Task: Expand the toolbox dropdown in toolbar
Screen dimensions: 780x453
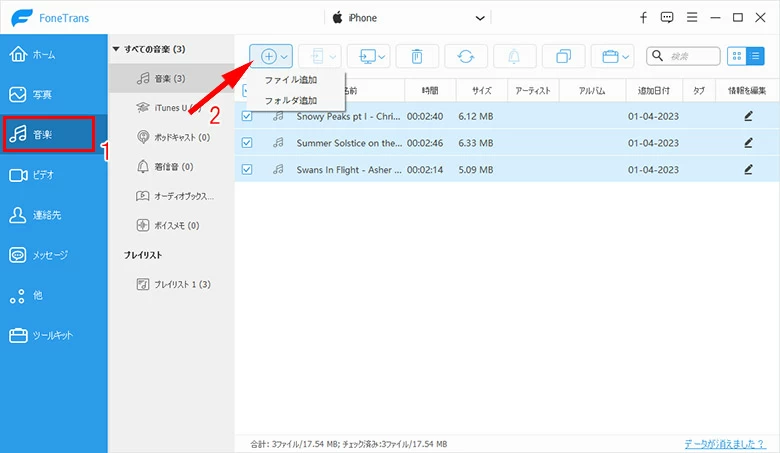Action: click(x=611, y=57)
